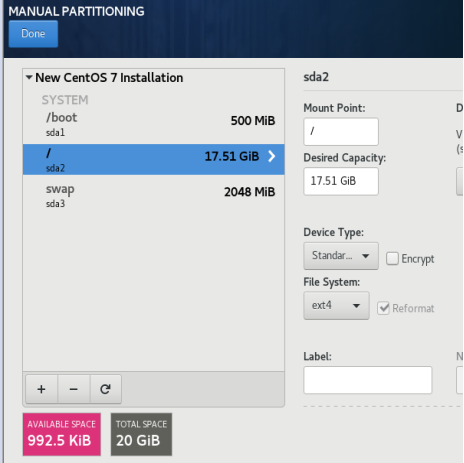Click the SYSTEM group heading

pos(65,100)
